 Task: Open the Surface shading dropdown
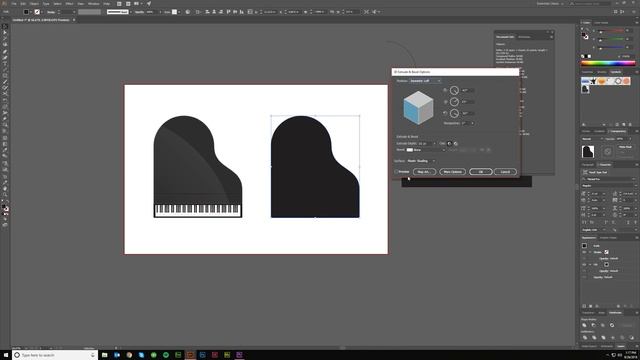(421, 161)
